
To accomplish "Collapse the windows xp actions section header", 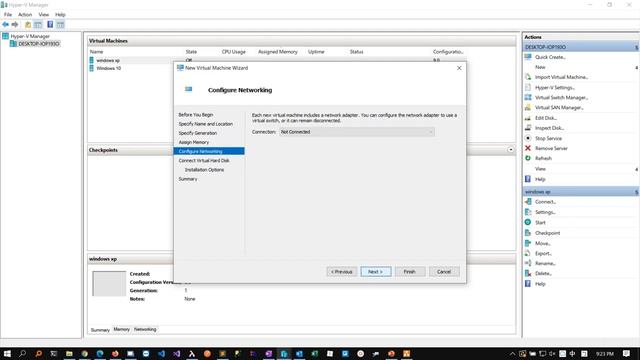I will point(581,191).
